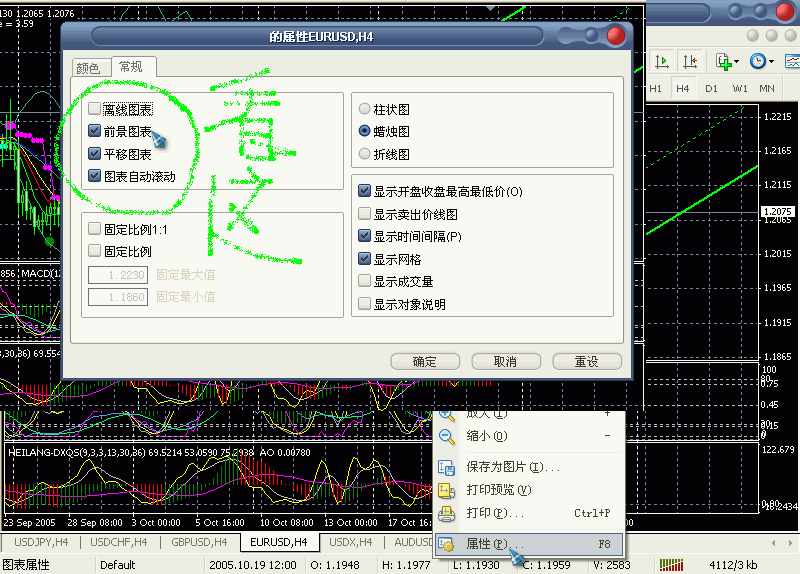The width and height of the screenshot is (800, 574).
Task: Click the add Indicators icon with green plus
Action: point(723,62)
